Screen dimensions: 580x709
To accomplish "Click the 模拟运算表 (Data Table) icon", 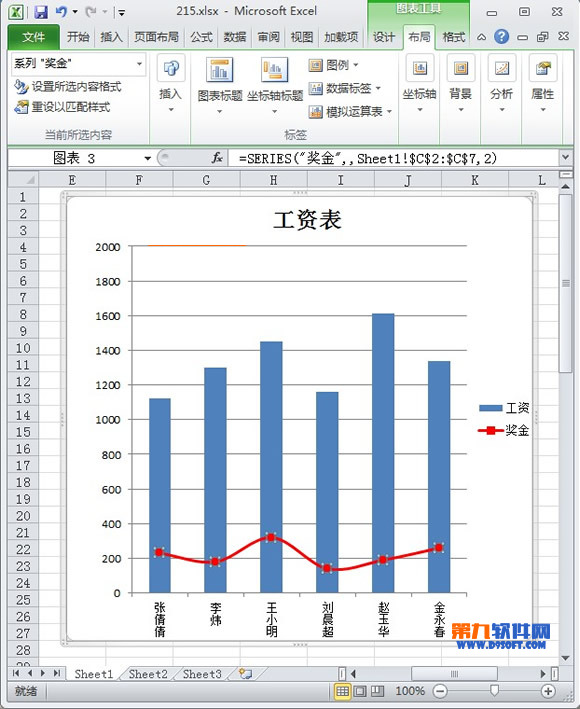I will [316, 111].
